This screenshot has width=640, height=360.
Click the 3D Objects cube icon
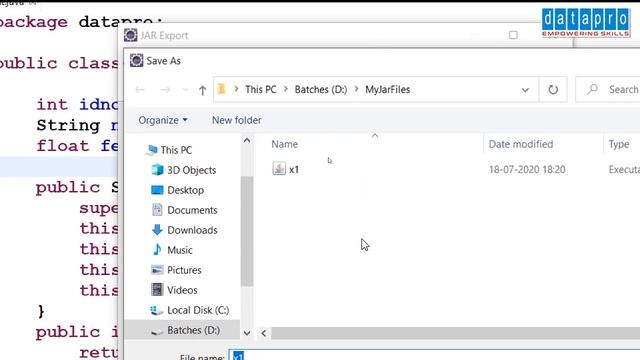(x=157, y=170)
